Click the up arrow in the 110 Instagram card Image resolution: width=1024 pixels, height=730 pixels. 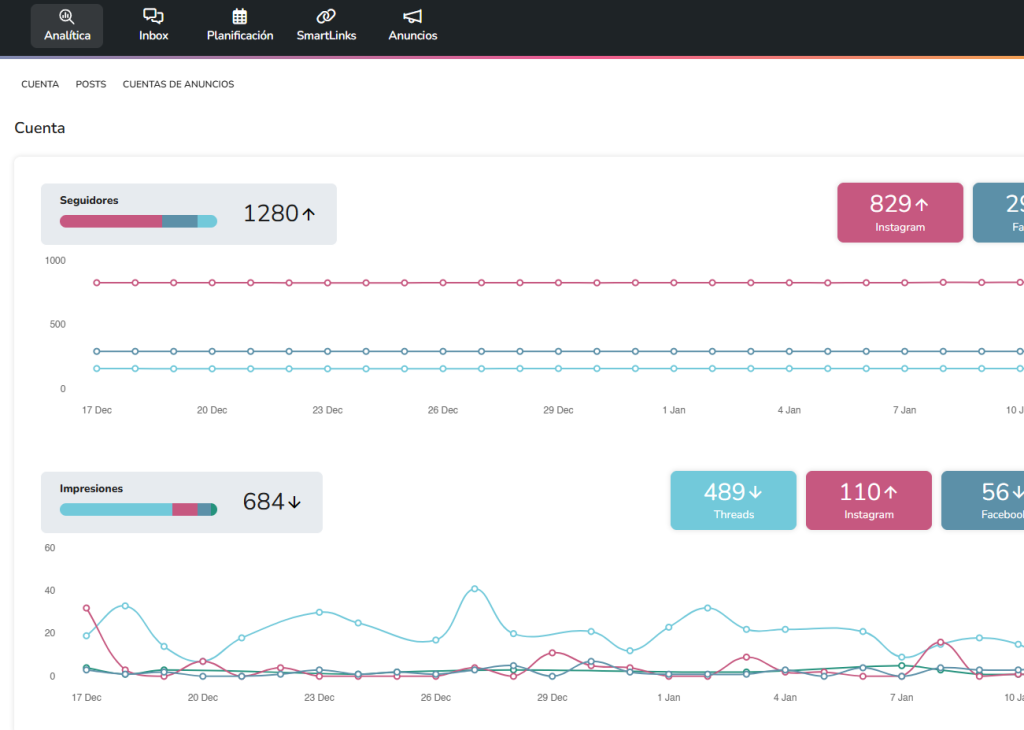[x=891, y=492]
